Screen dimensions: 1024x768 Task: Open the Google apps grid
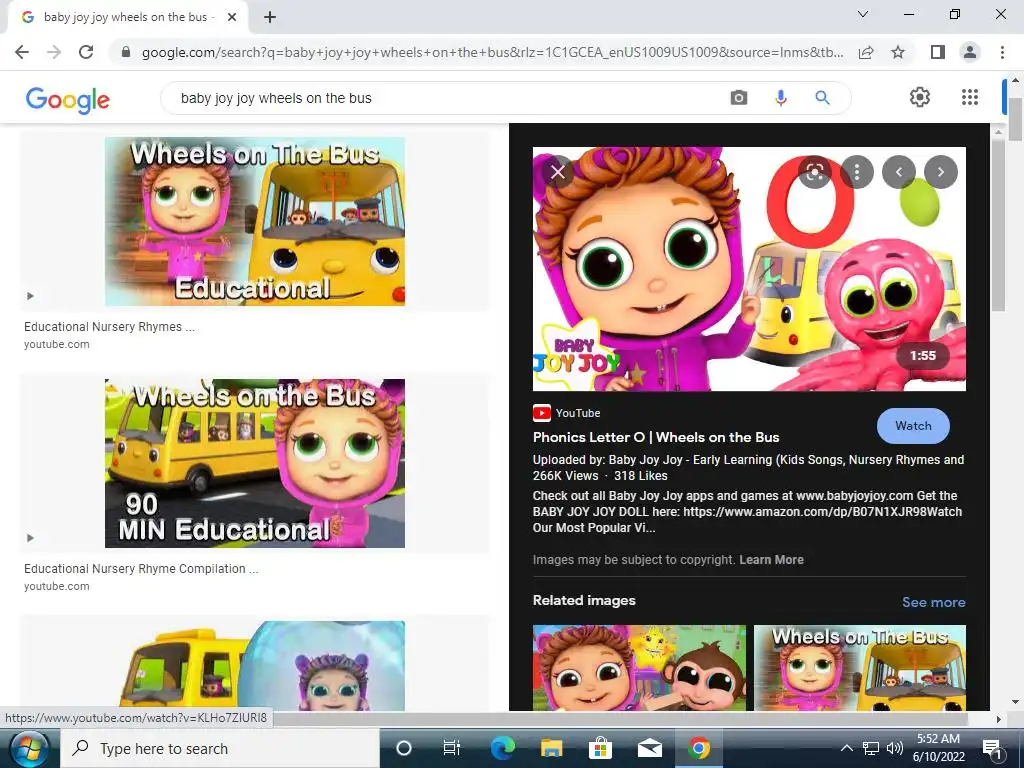970,97
